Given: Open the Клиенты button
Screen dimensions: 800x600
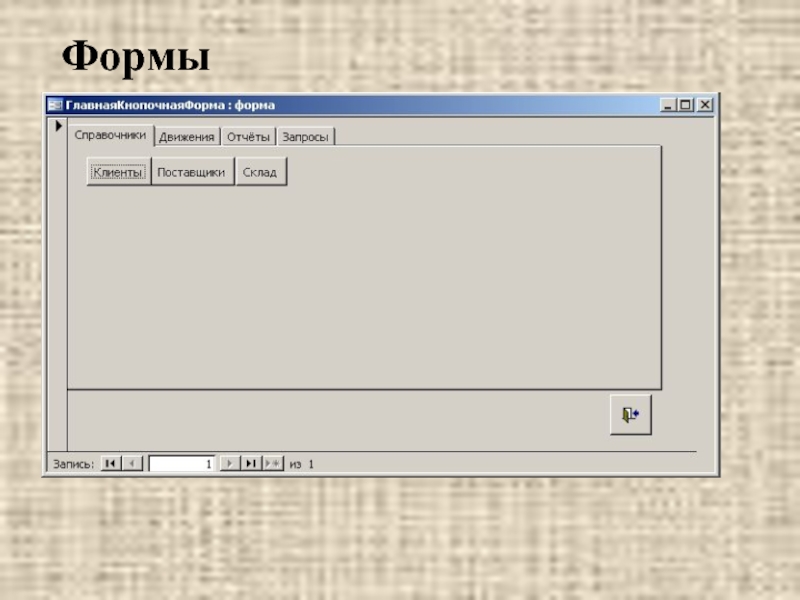Looking at the screenshot, I should tap(118, 172).
